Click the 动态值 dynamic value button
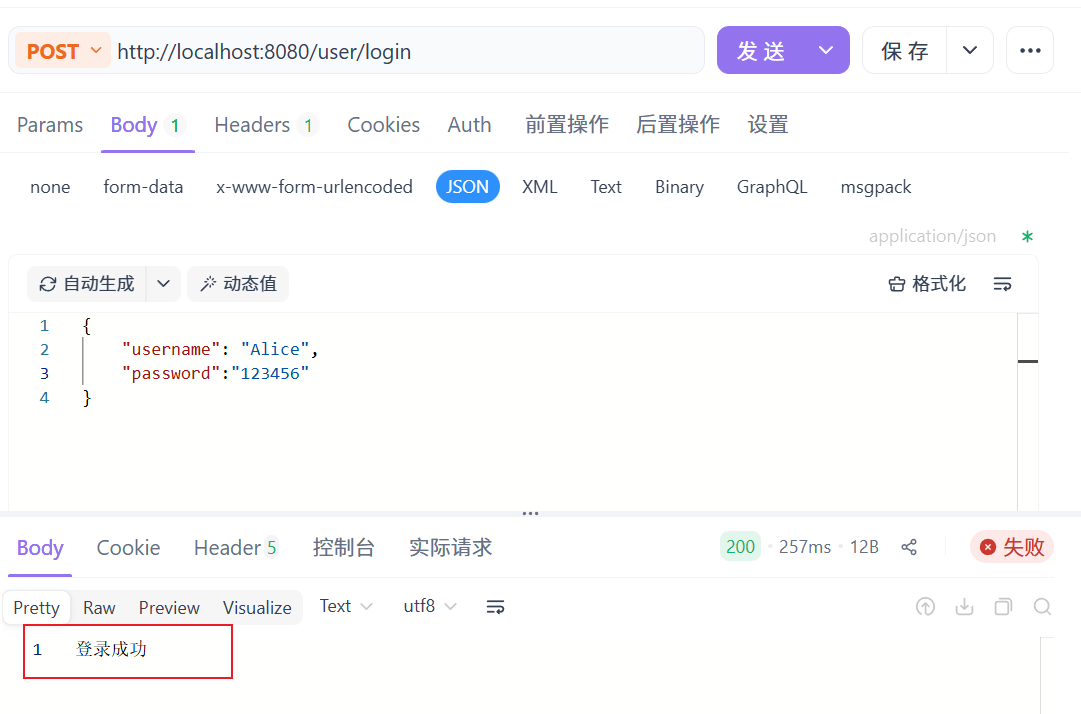The image size is (1081, 714). point(238,284)
